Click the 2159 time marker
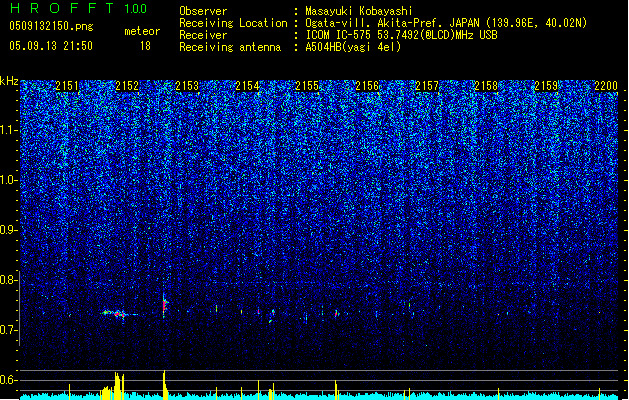 click(x=546, y=86)
